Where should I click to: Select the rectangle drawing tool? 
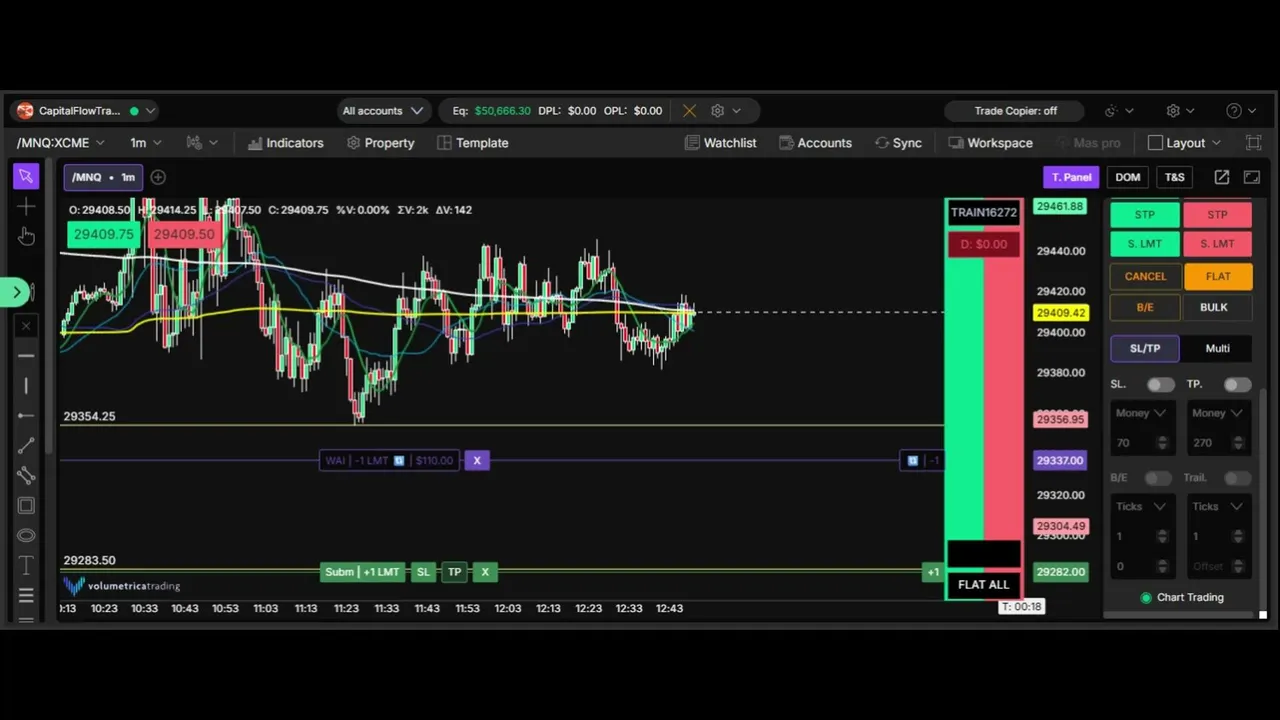click(26, 506)
